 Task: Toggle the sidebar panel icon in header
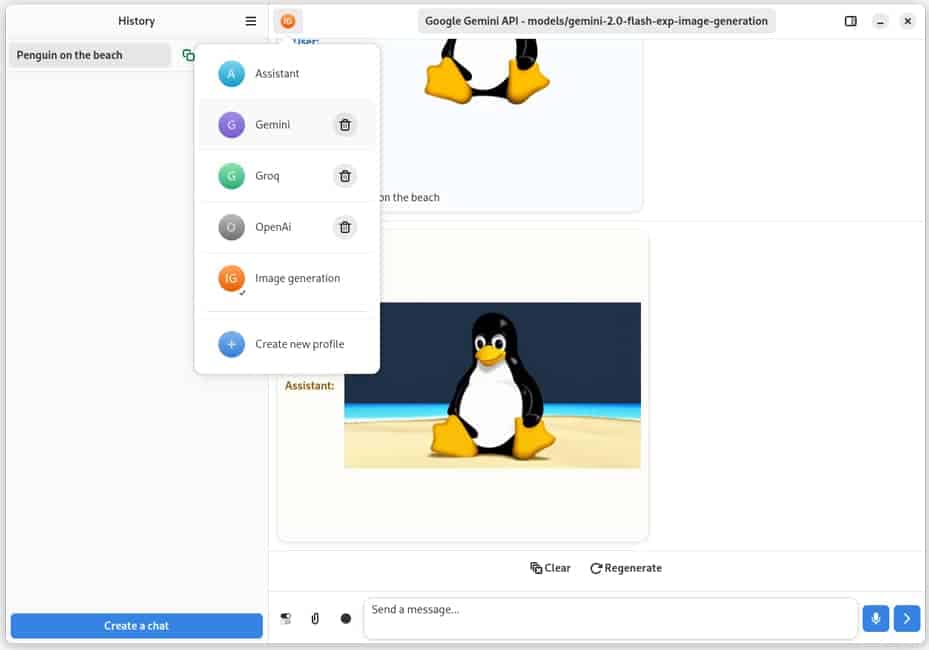(850, 21)
